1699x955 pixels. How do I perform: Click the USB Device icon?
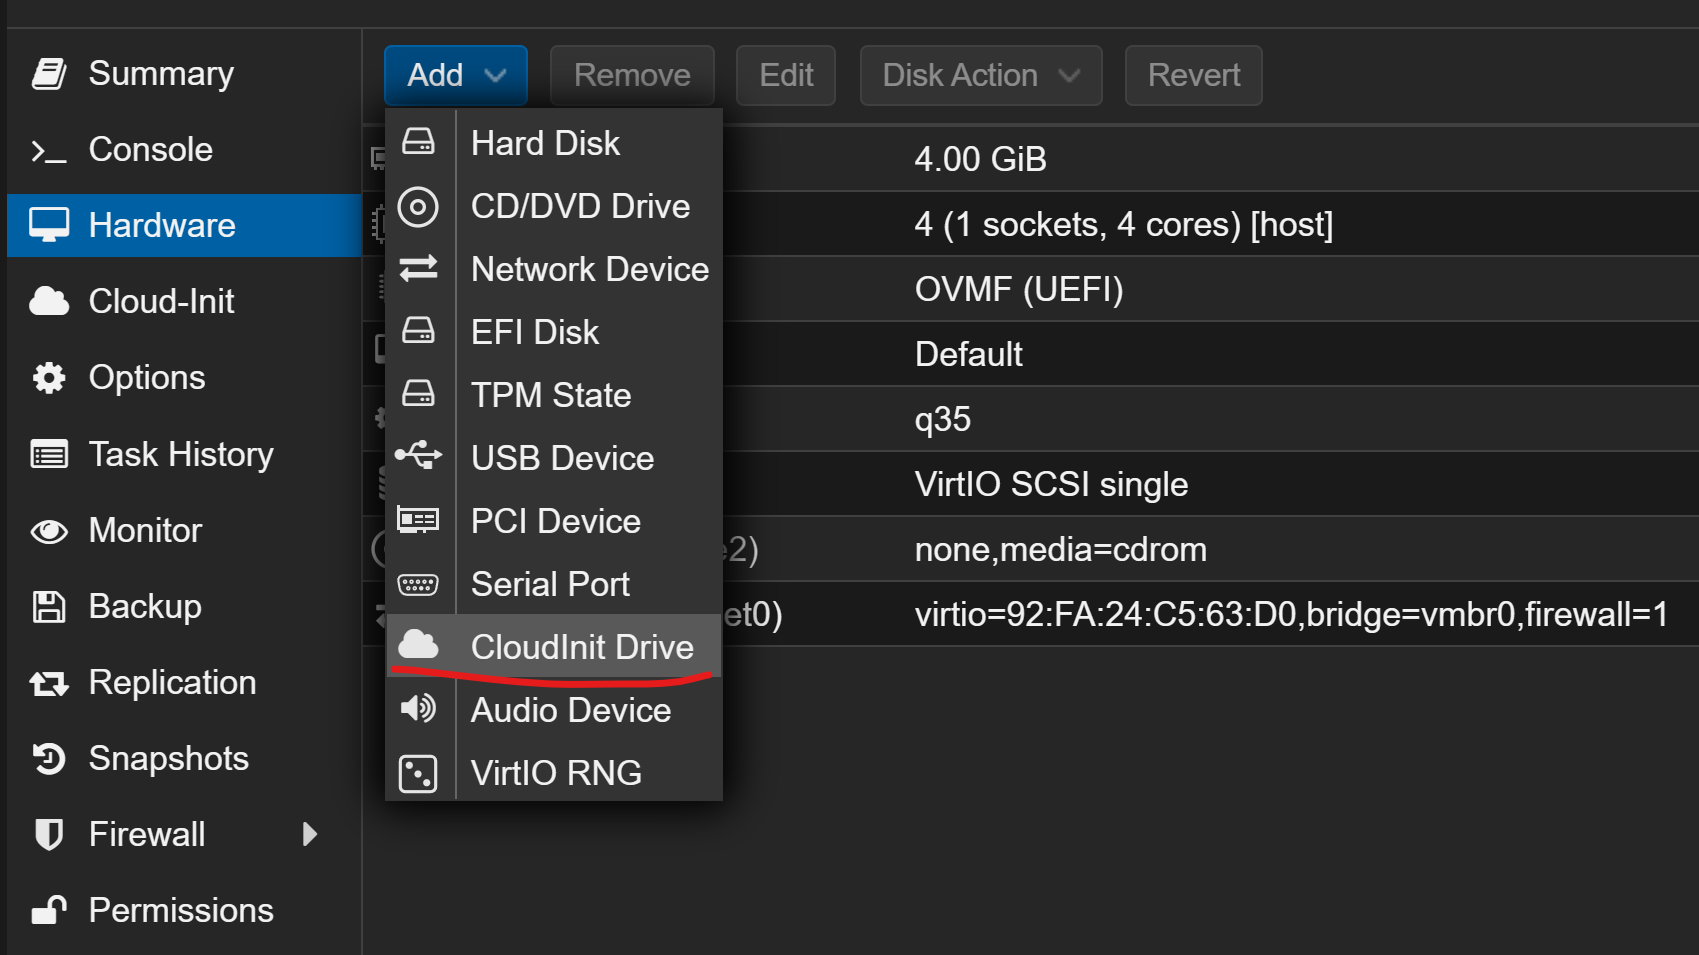tap(418, 456)
